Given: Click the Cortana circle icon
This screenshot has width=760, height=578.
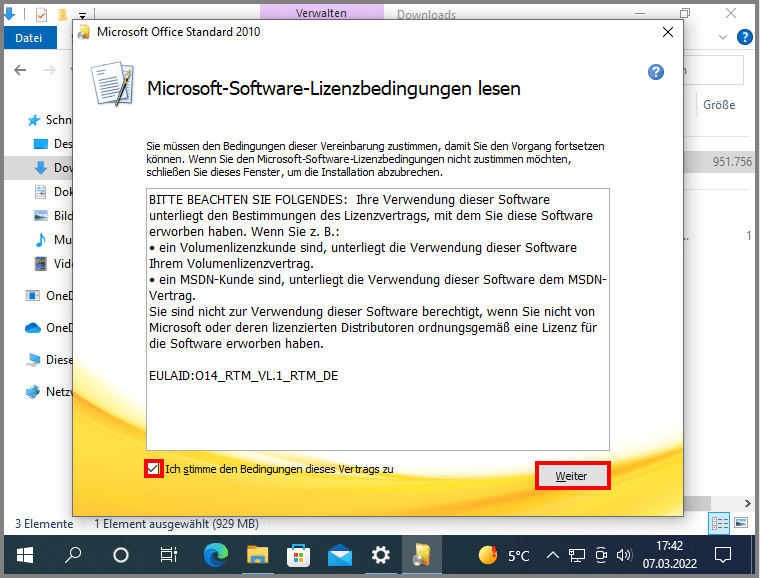Looking at the screenshot, I should (x=121, y=555).
